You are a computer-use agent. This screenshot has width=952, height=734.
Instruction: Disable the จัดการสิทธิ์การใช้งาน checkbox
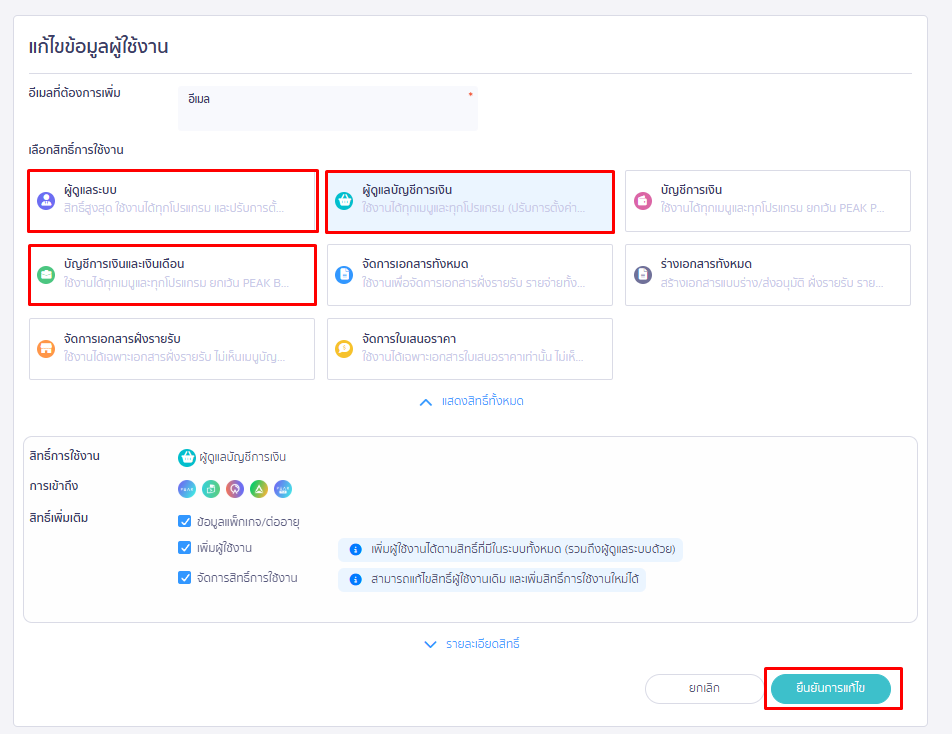click(x=184, y=577)
